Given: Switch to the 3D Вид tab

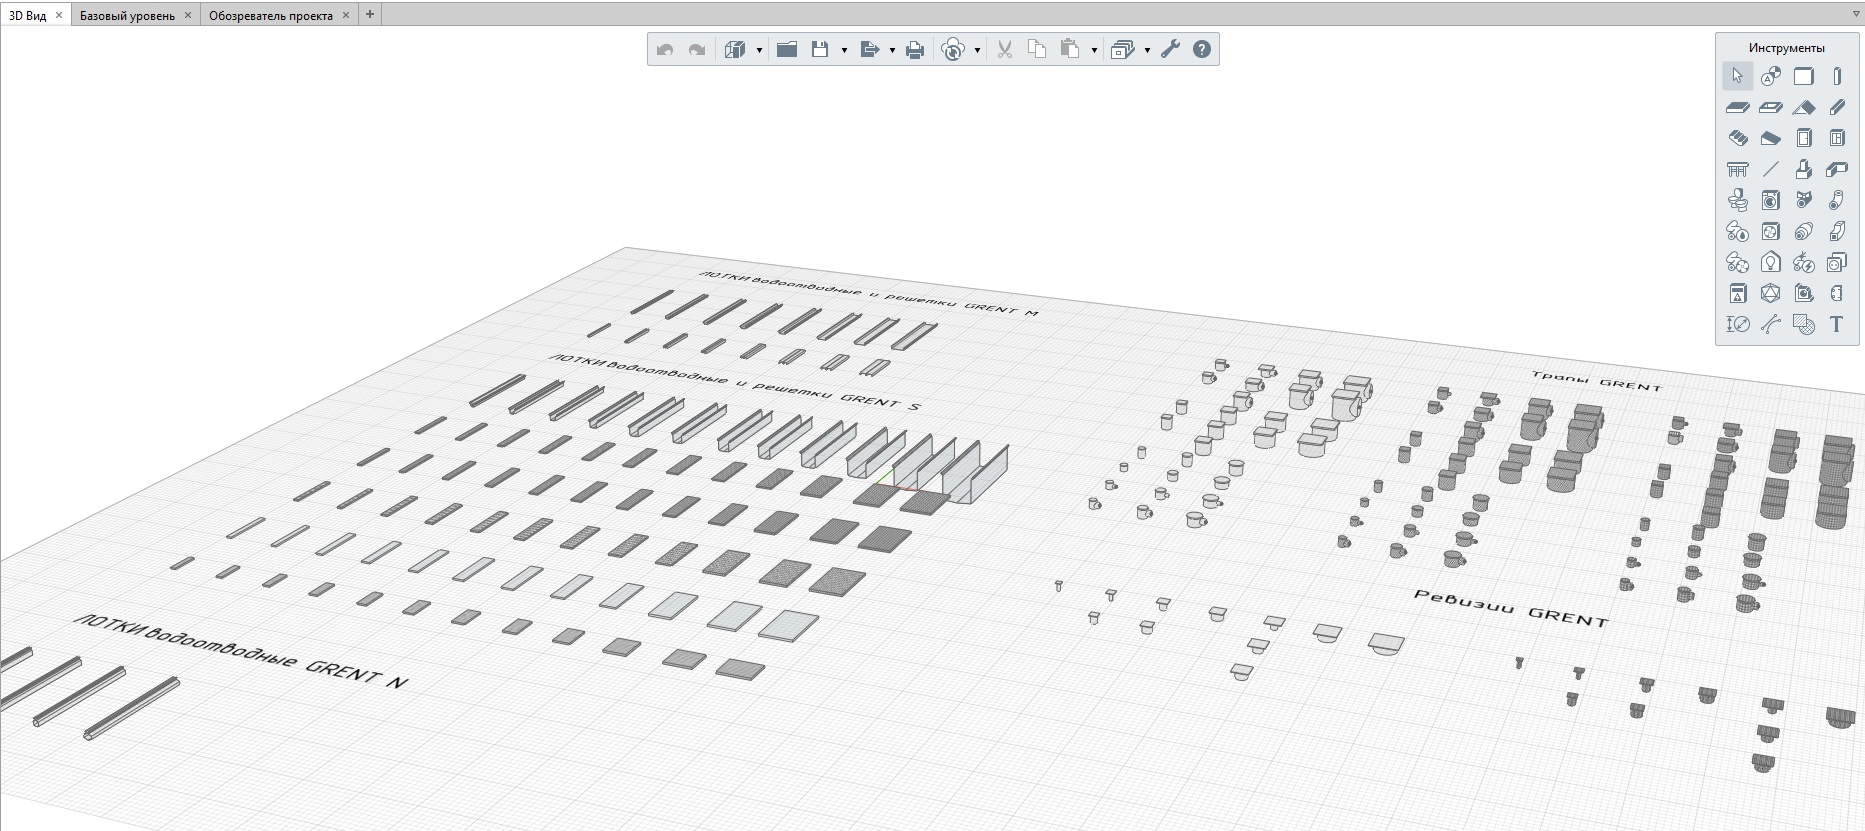Looking at the screenshot, I should click(x=28, y=15).
